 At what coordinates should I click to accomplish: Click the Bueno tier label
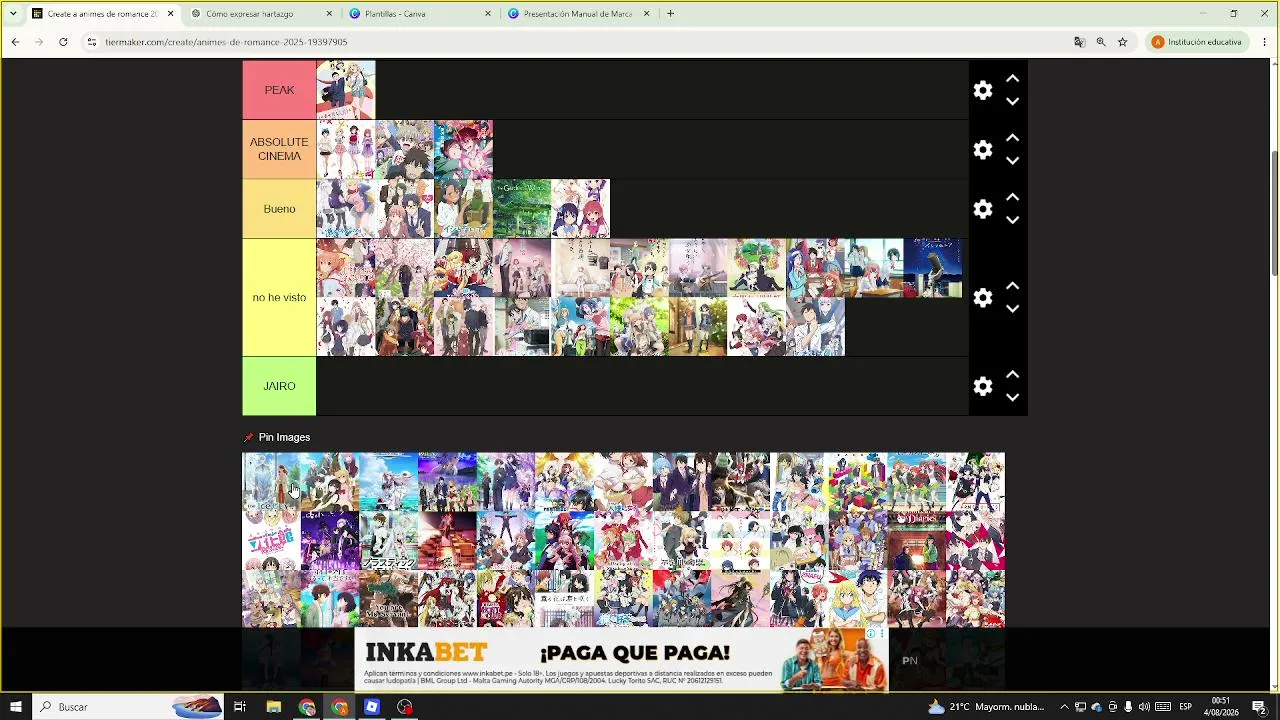click(279, 209)
